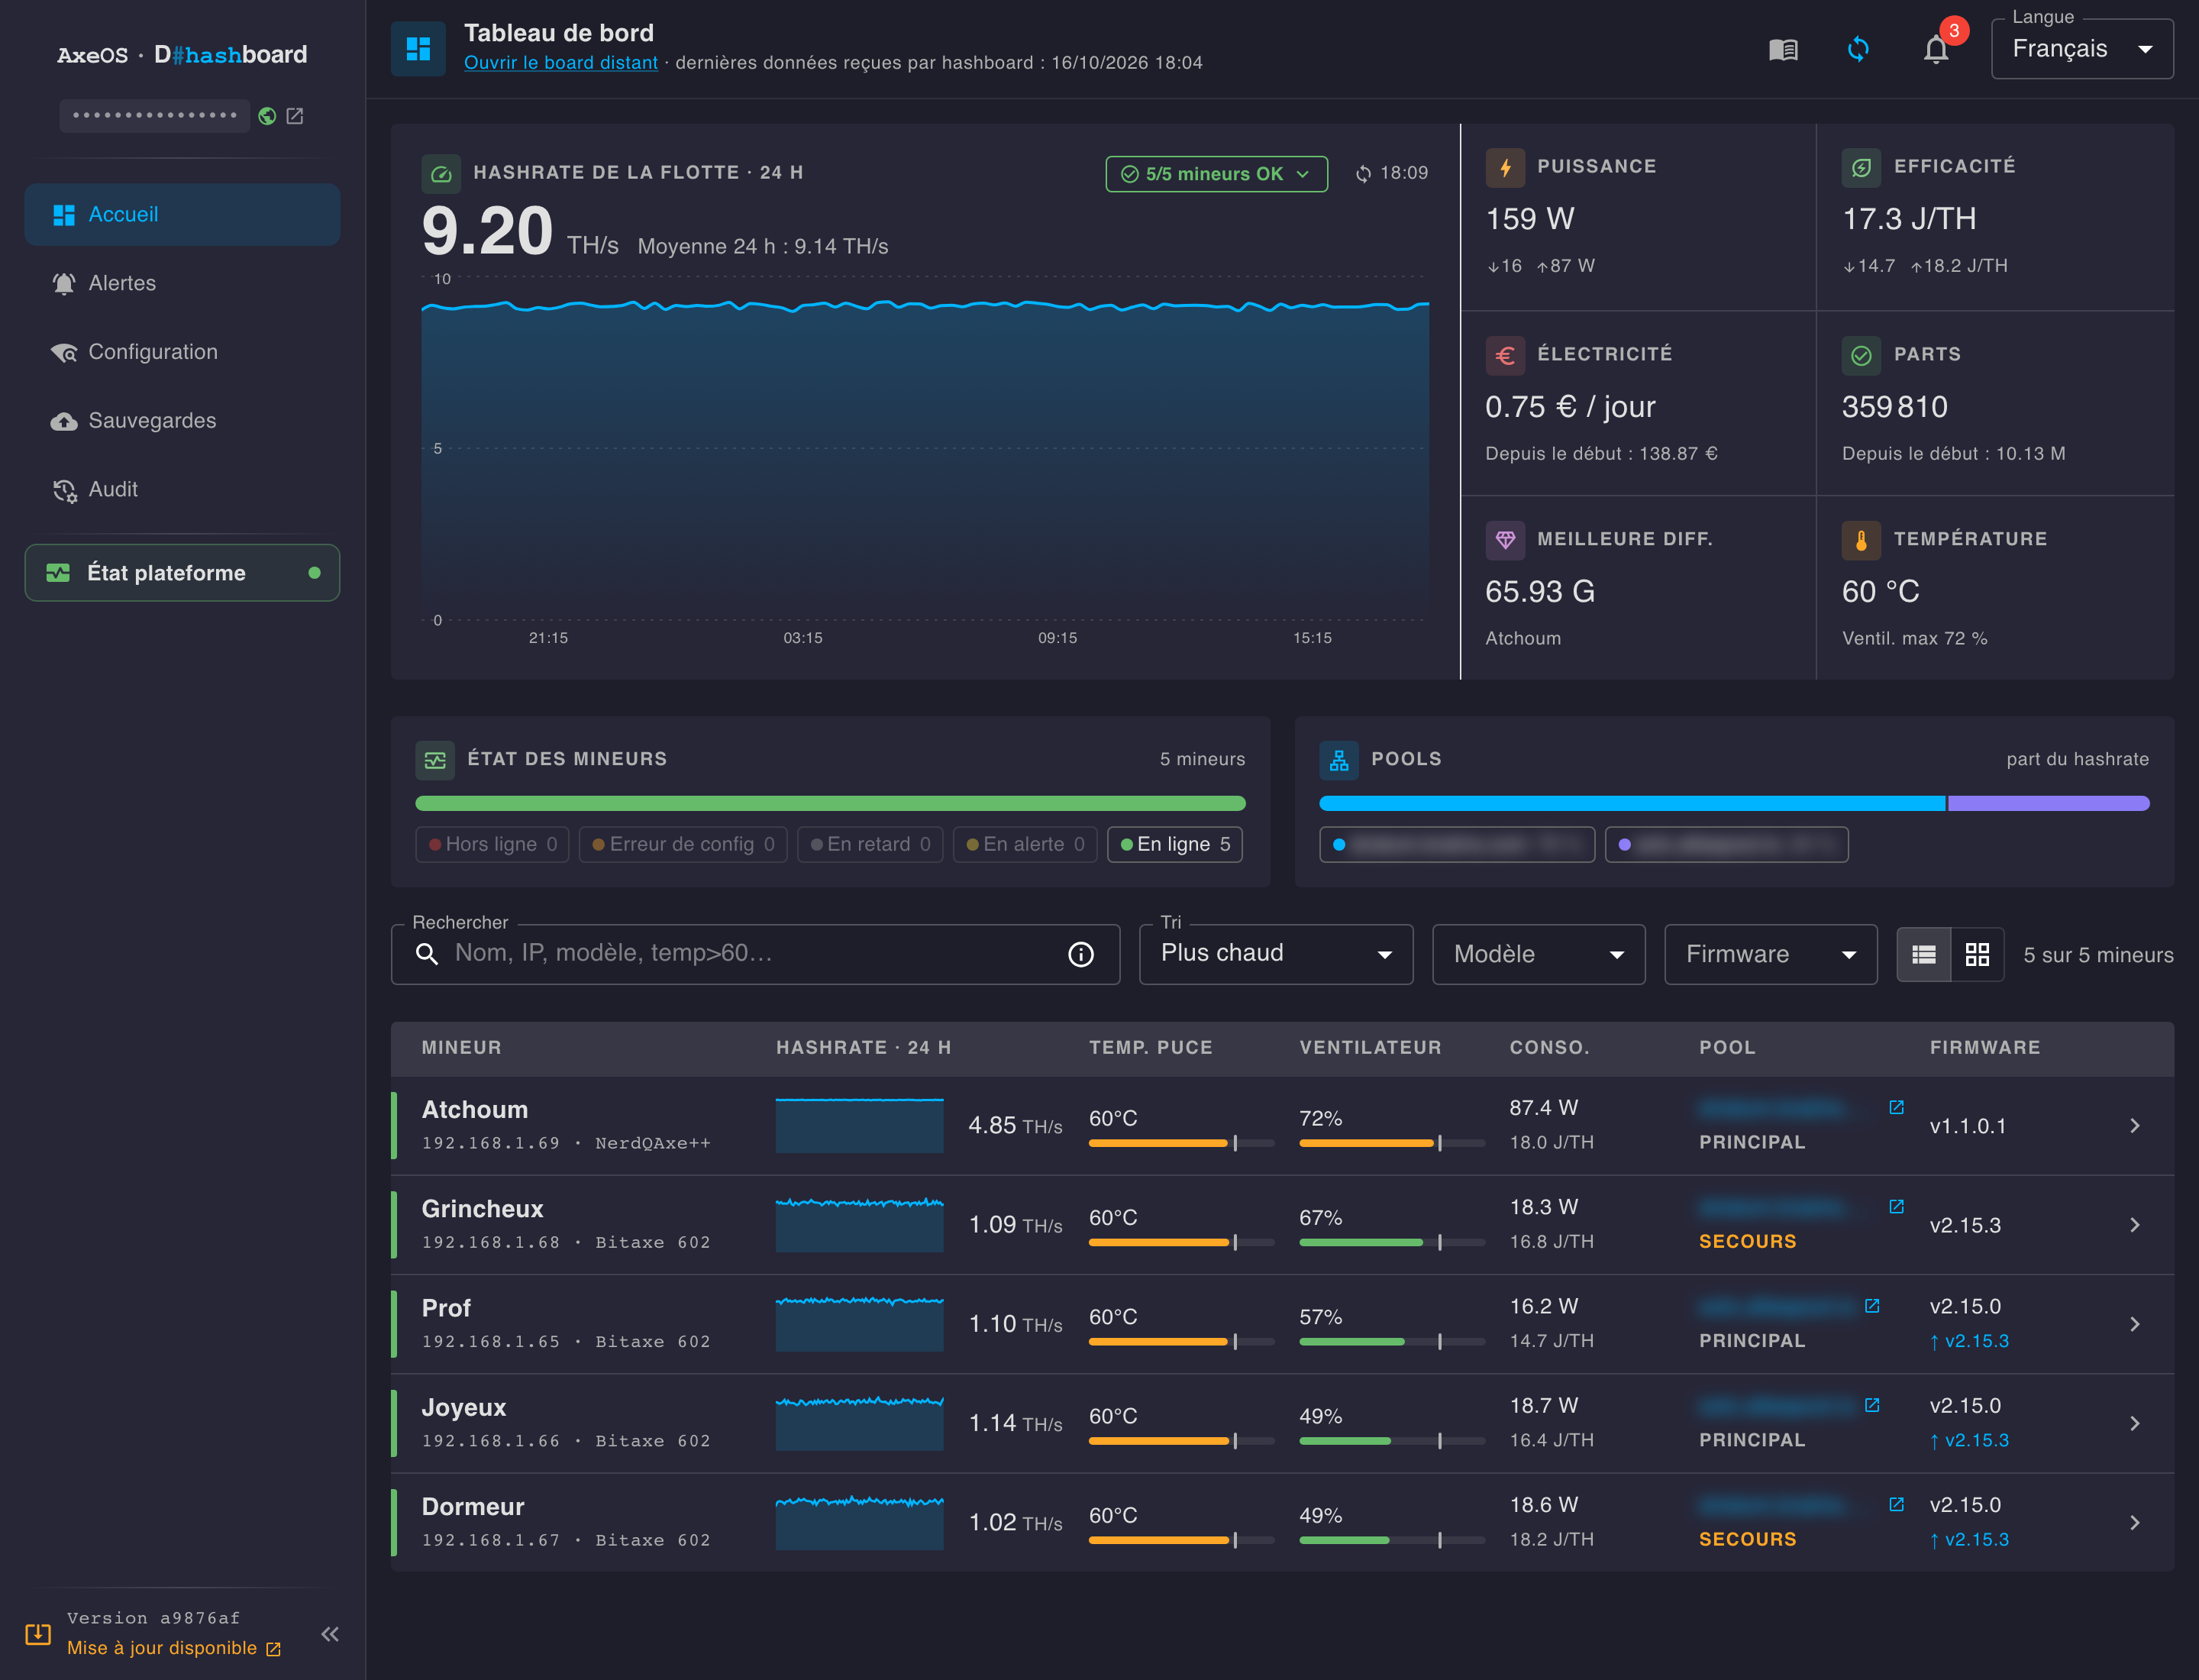Click the Pools network icon

1339,760
